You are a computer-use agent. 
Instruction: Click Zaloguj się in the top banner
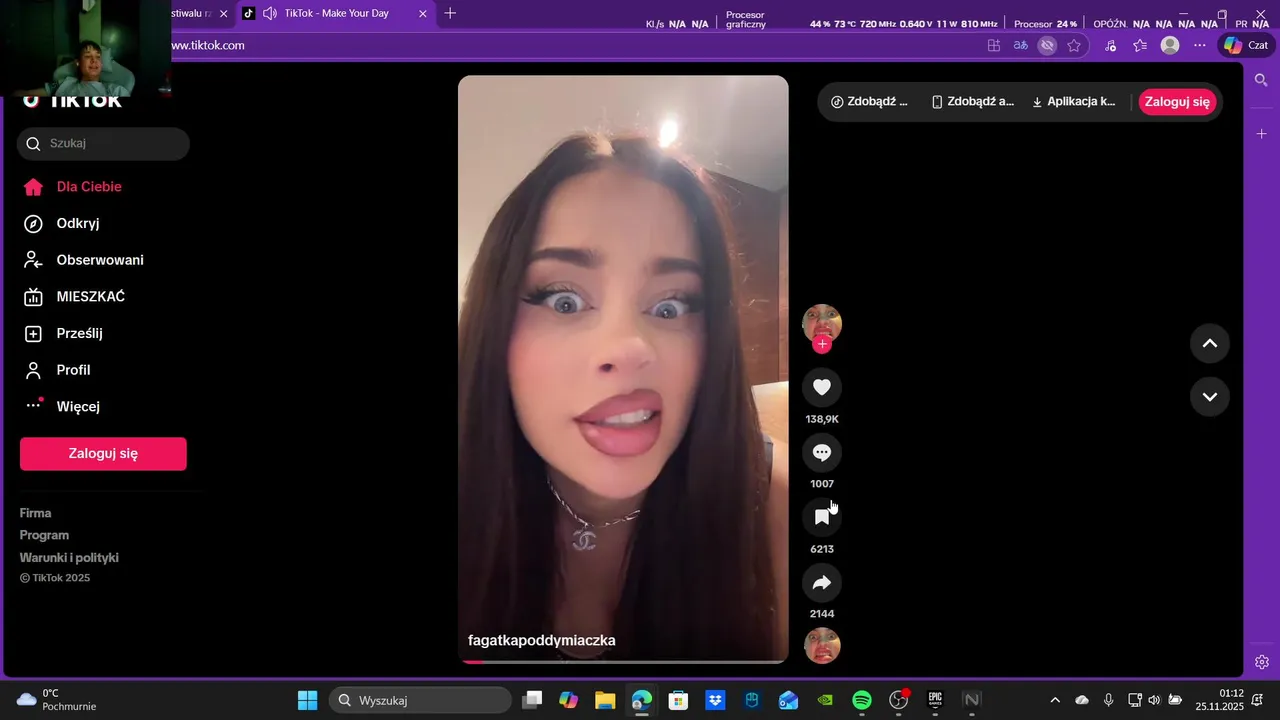[1177, 102]
